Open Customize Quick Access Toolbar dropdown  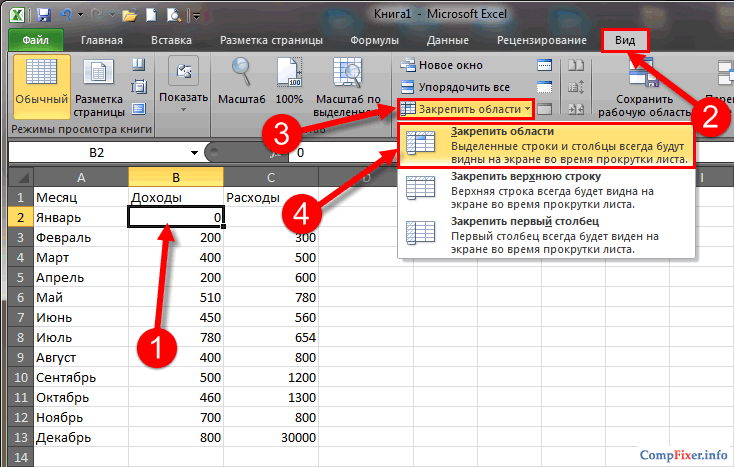click(x=197, y=16)
